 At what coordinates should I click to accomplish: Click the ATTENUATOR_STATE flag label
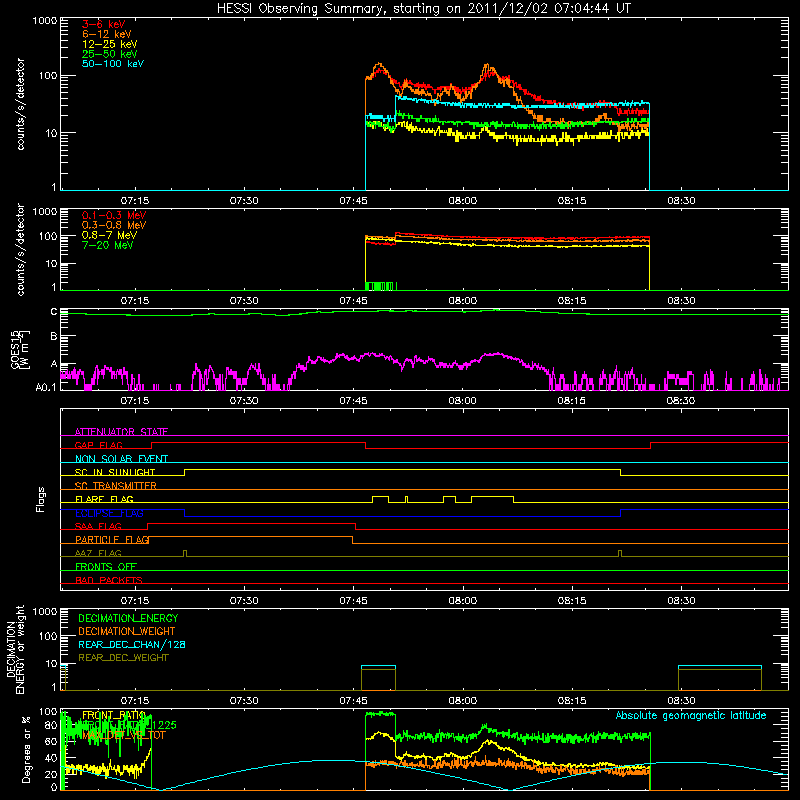tap(121, 432)
